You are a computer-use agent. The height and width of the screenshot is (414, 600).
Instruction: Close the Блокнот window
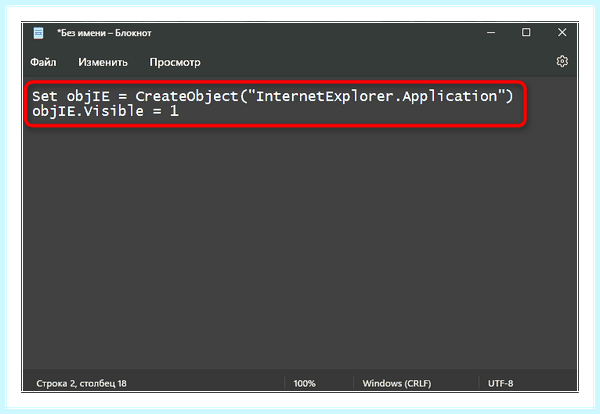point(562,32)
